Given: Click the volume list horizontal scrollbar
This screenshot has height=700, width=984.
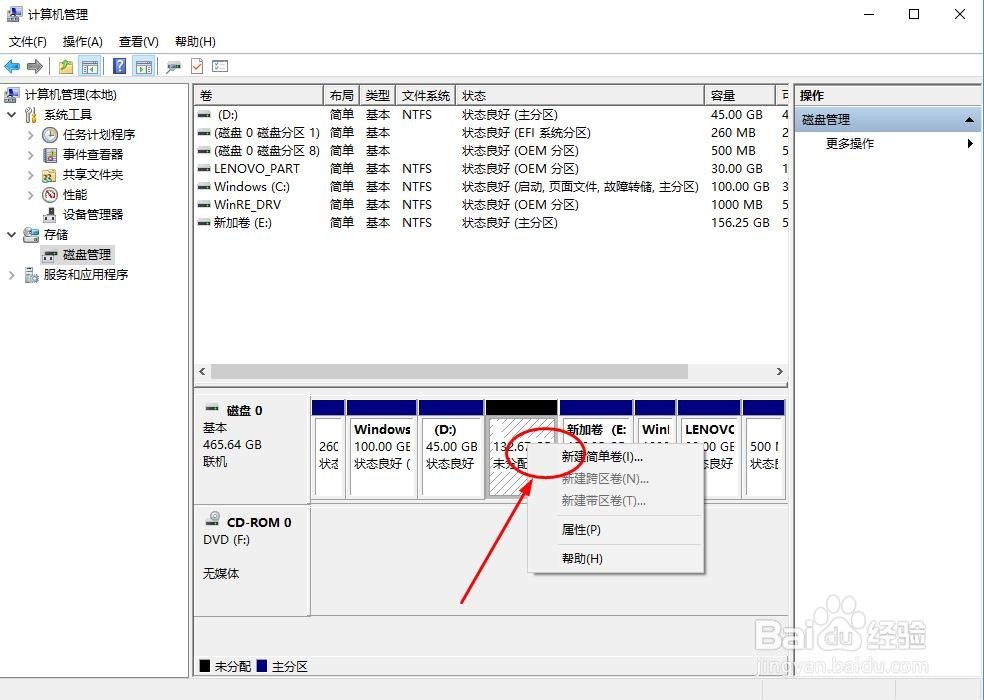Looking at the screenshot, I should tap(449, 372).
